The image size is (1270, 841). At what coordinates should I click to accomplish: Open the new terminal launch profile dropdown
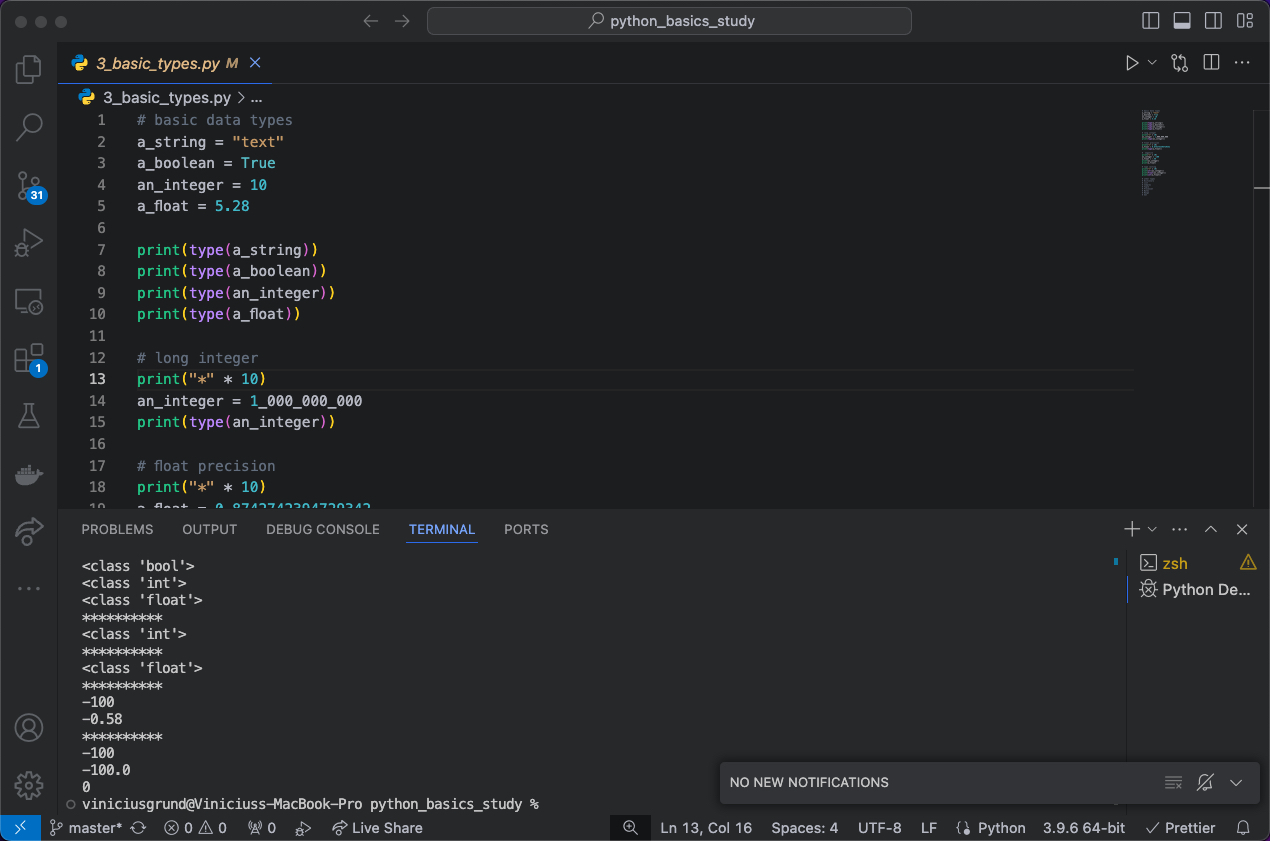1152,529
